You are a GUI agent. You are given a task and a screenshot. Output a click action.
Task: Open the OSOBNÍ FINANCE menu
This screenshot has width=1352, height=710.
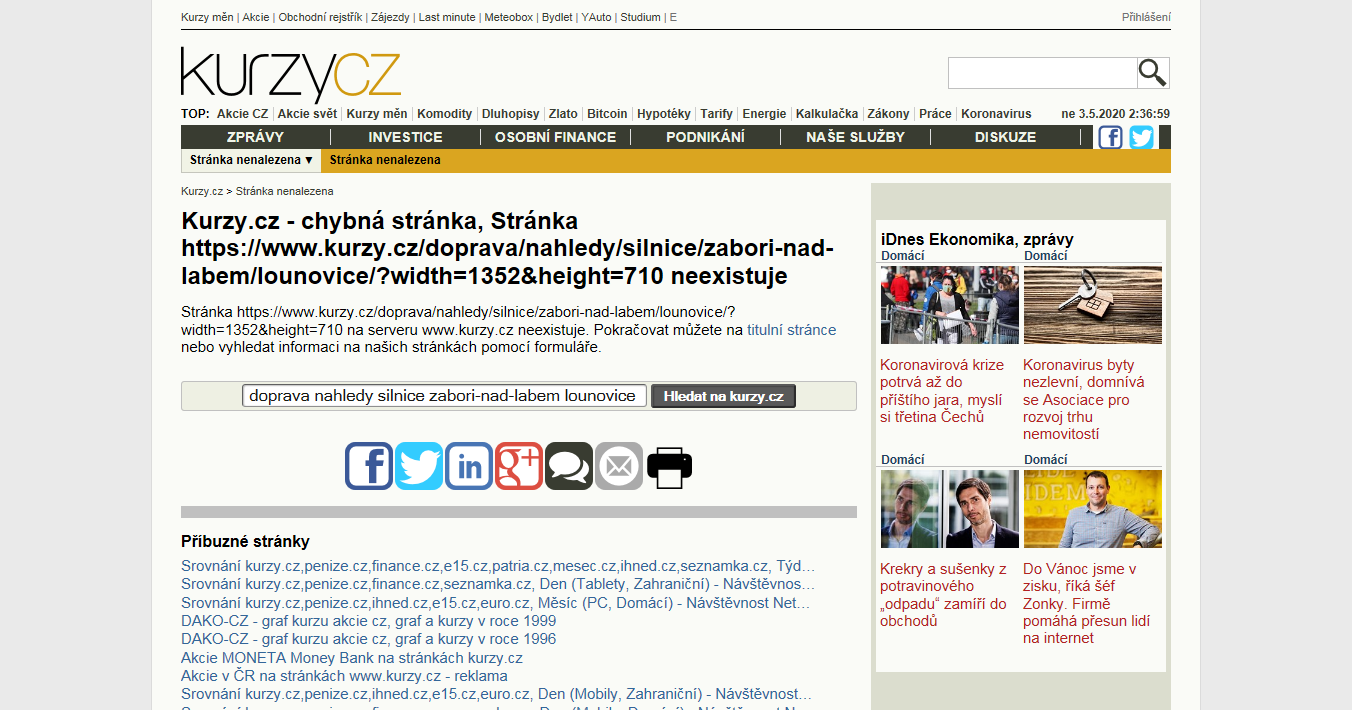pos(555,137)
